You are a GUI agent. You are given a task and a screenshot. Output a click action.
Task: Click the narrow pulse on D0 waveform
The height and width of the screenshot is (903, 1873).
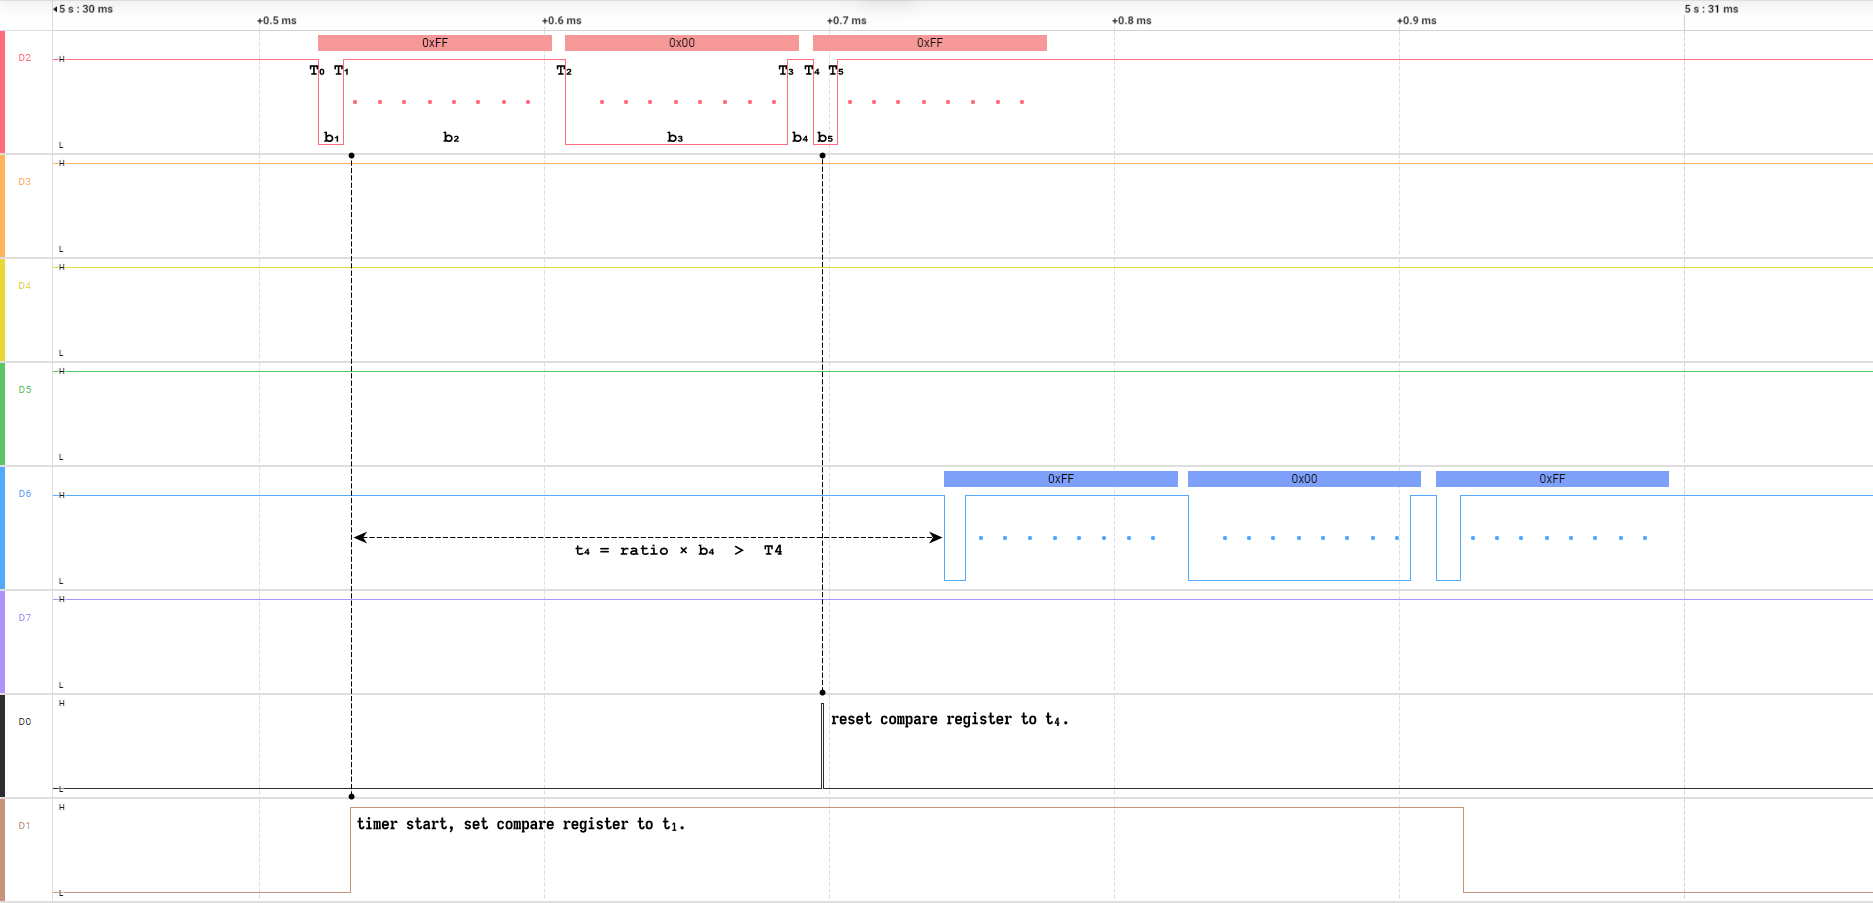click(x=822, y=745)
